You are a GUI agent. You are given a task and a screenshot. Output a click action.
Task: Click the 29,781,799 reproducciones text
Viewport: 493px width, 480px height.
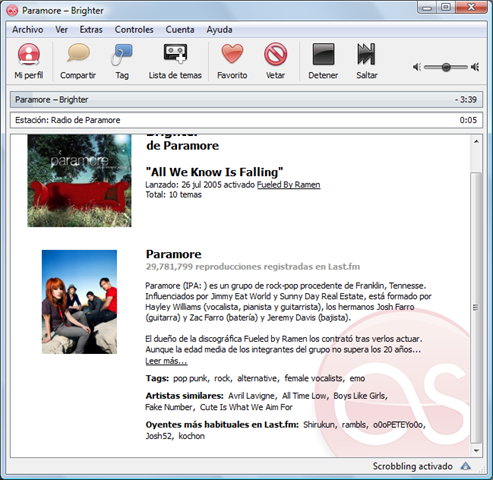click(x=253, y=267)
